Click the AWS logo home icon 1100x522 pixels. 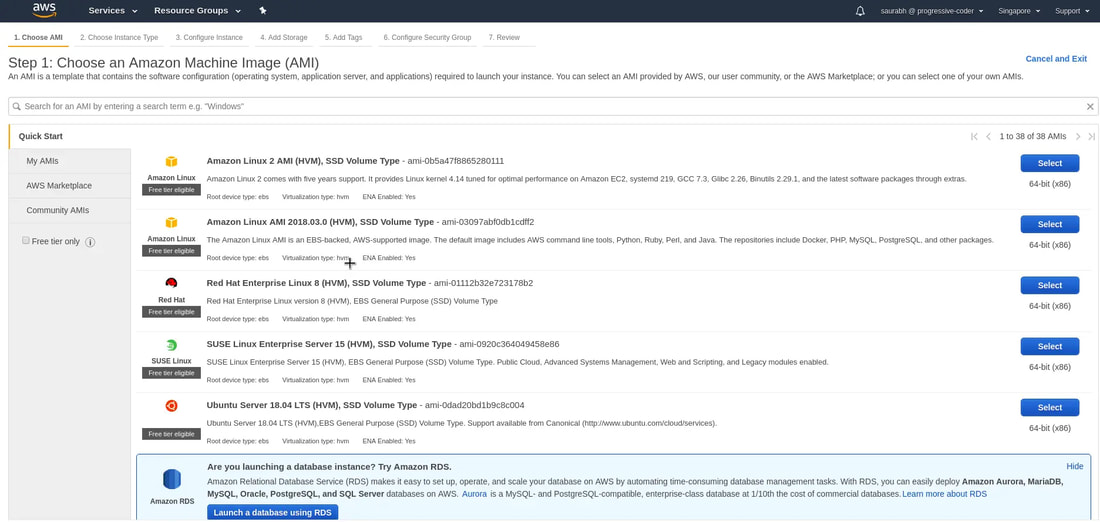click(x=44, y=11)
